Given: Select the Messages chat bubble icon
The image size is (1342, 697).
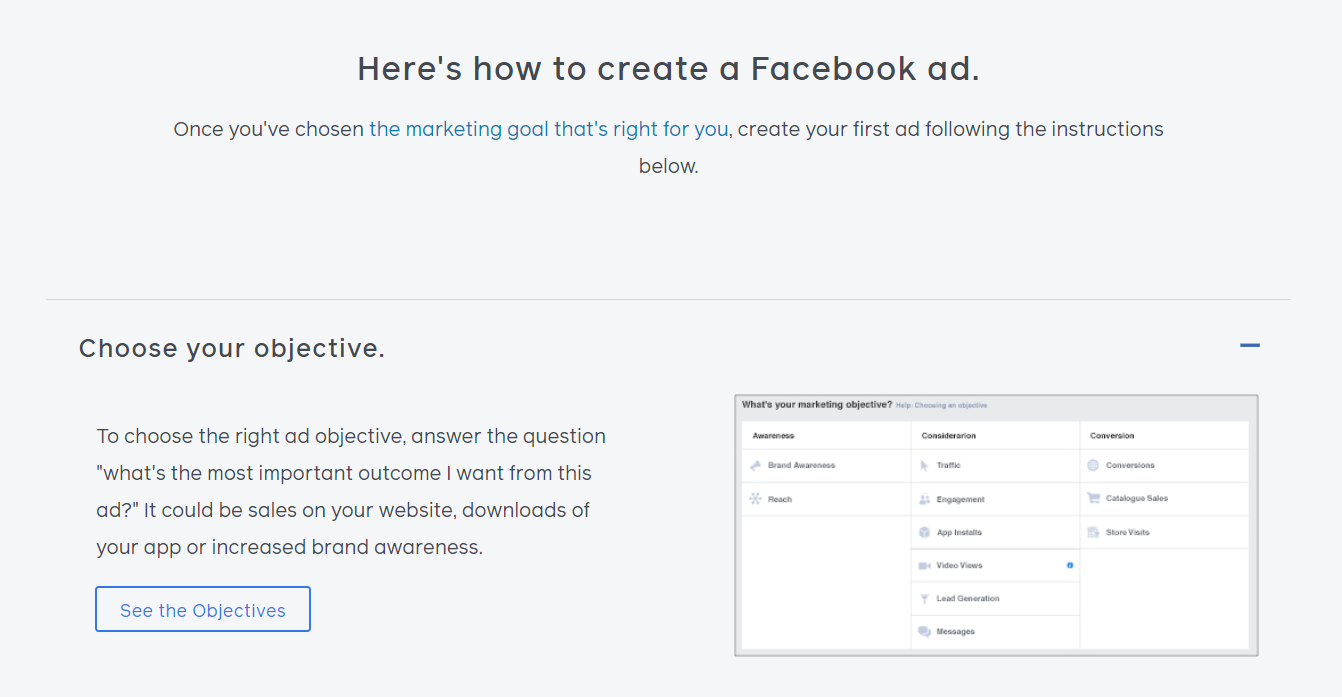Looking at the screenshot, I should click(x=925, y=631).
